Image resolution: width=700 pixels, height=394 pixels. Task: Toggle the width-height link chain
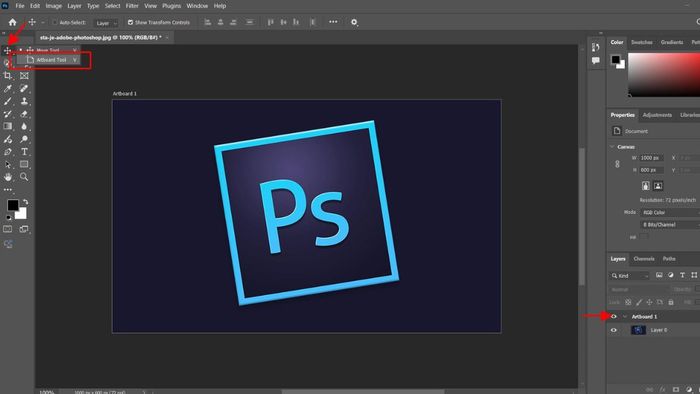tap(617, 164)
